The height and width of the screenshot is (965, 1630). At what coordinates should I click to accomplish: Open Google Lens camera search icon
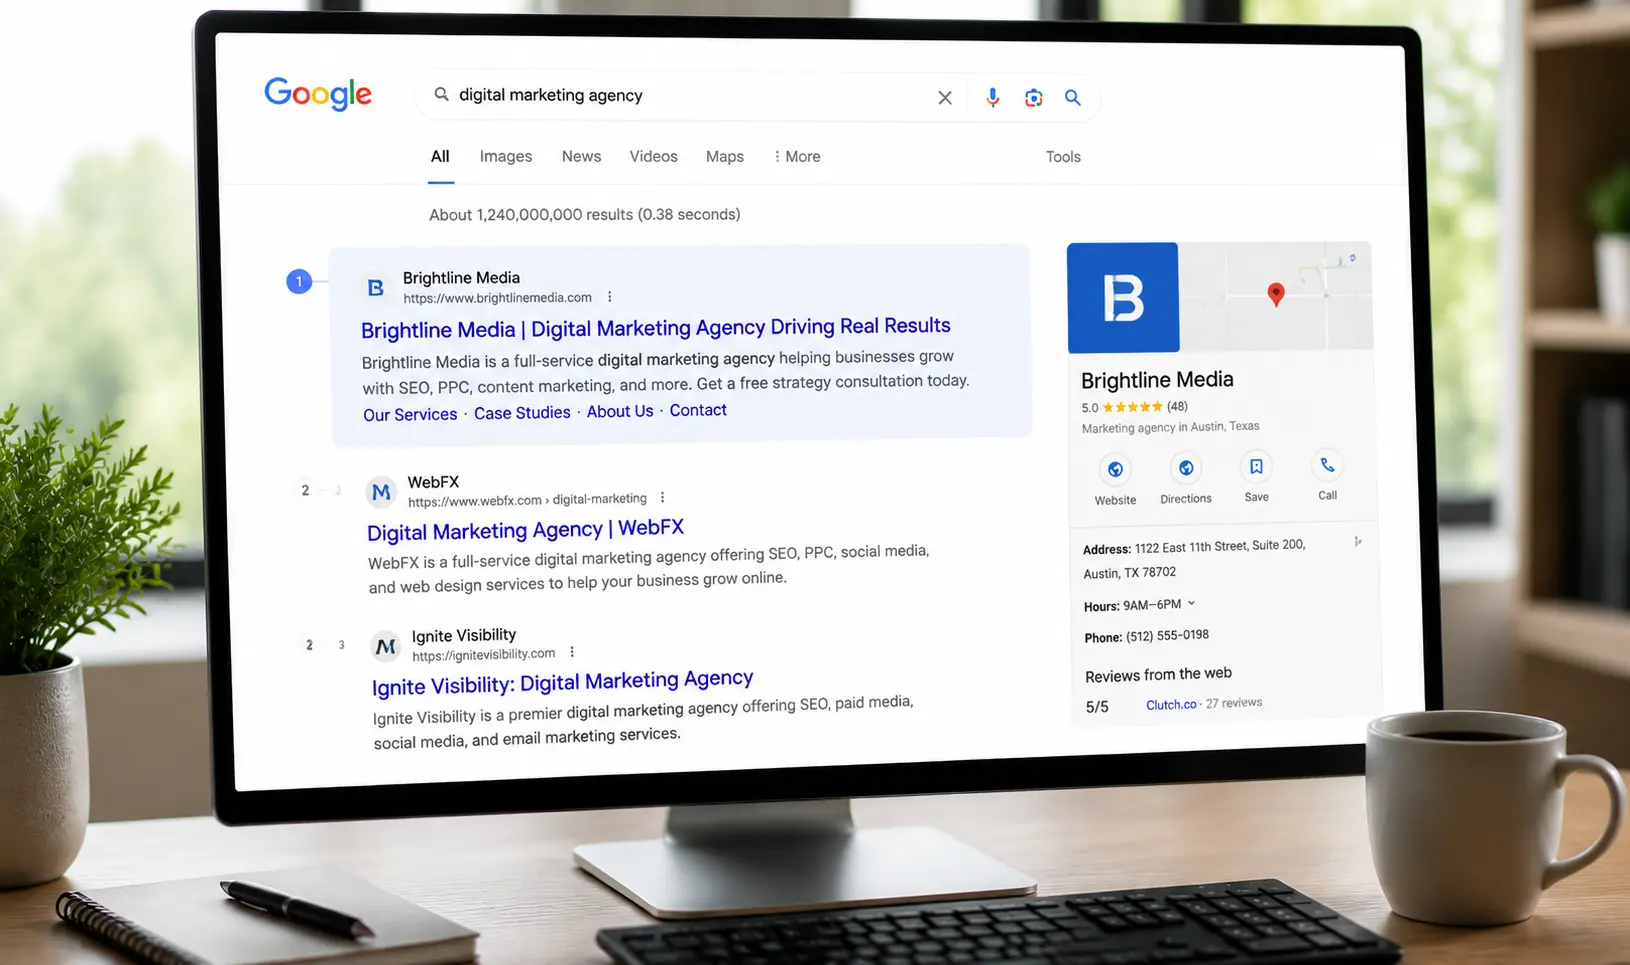(1033, 97)
